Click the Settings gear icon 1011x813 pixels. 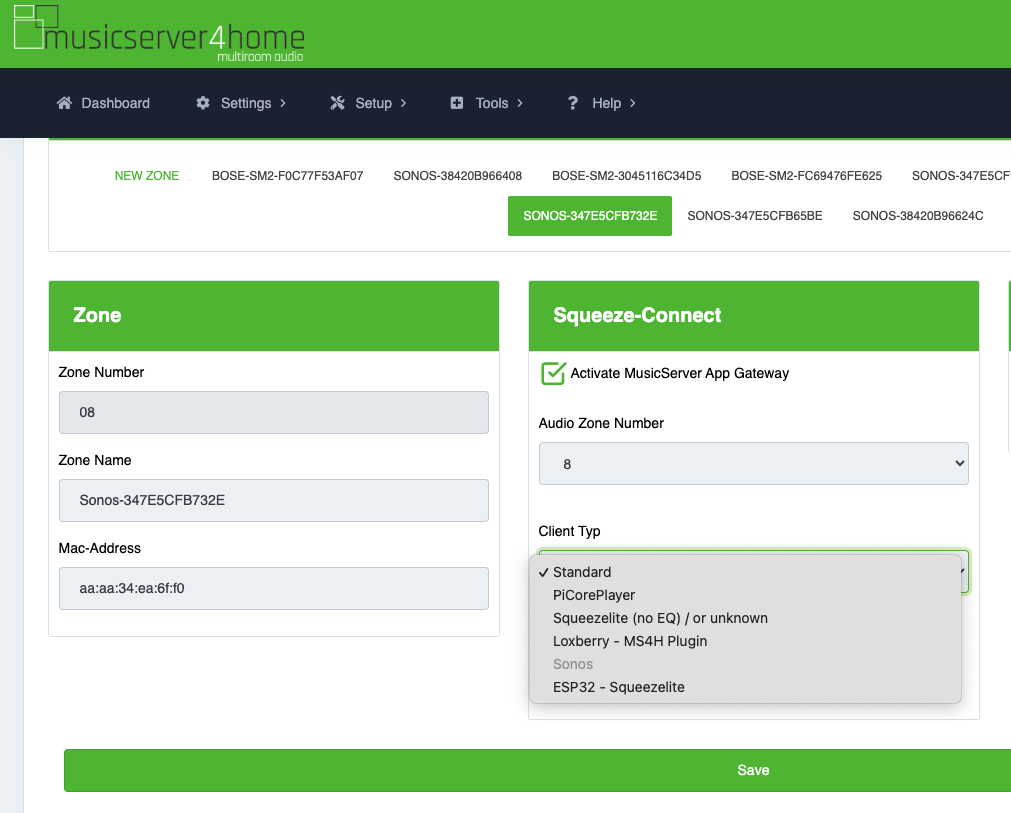click(203, 103)
